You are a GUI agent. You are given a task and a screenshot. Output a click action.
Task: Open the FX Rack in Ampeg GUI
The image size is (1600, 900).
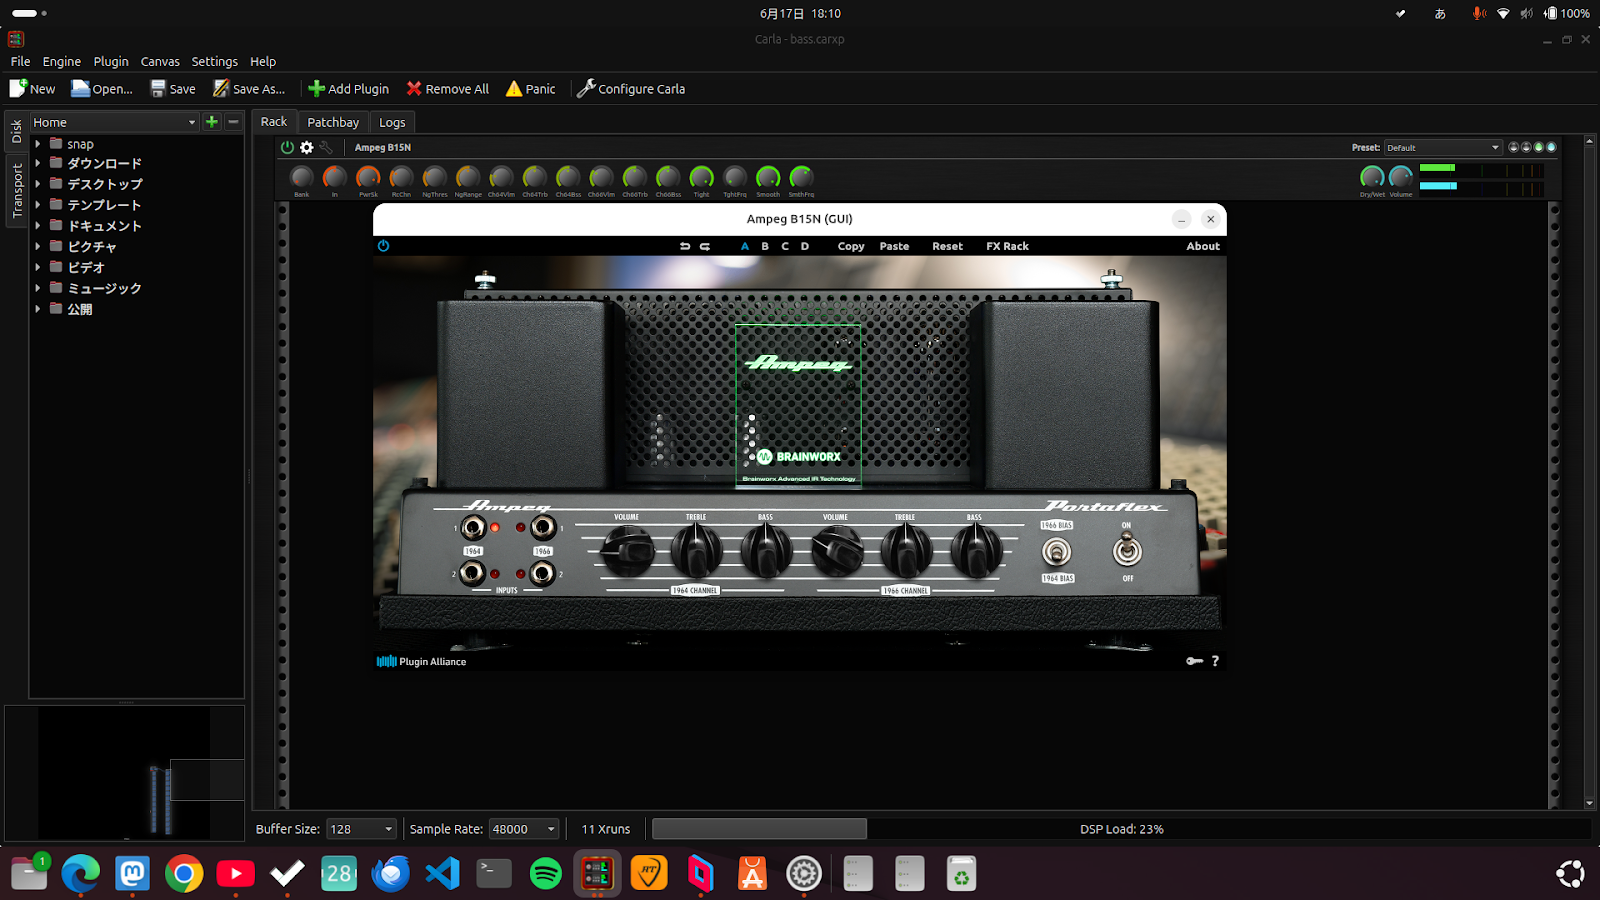tap(1007, 246)
